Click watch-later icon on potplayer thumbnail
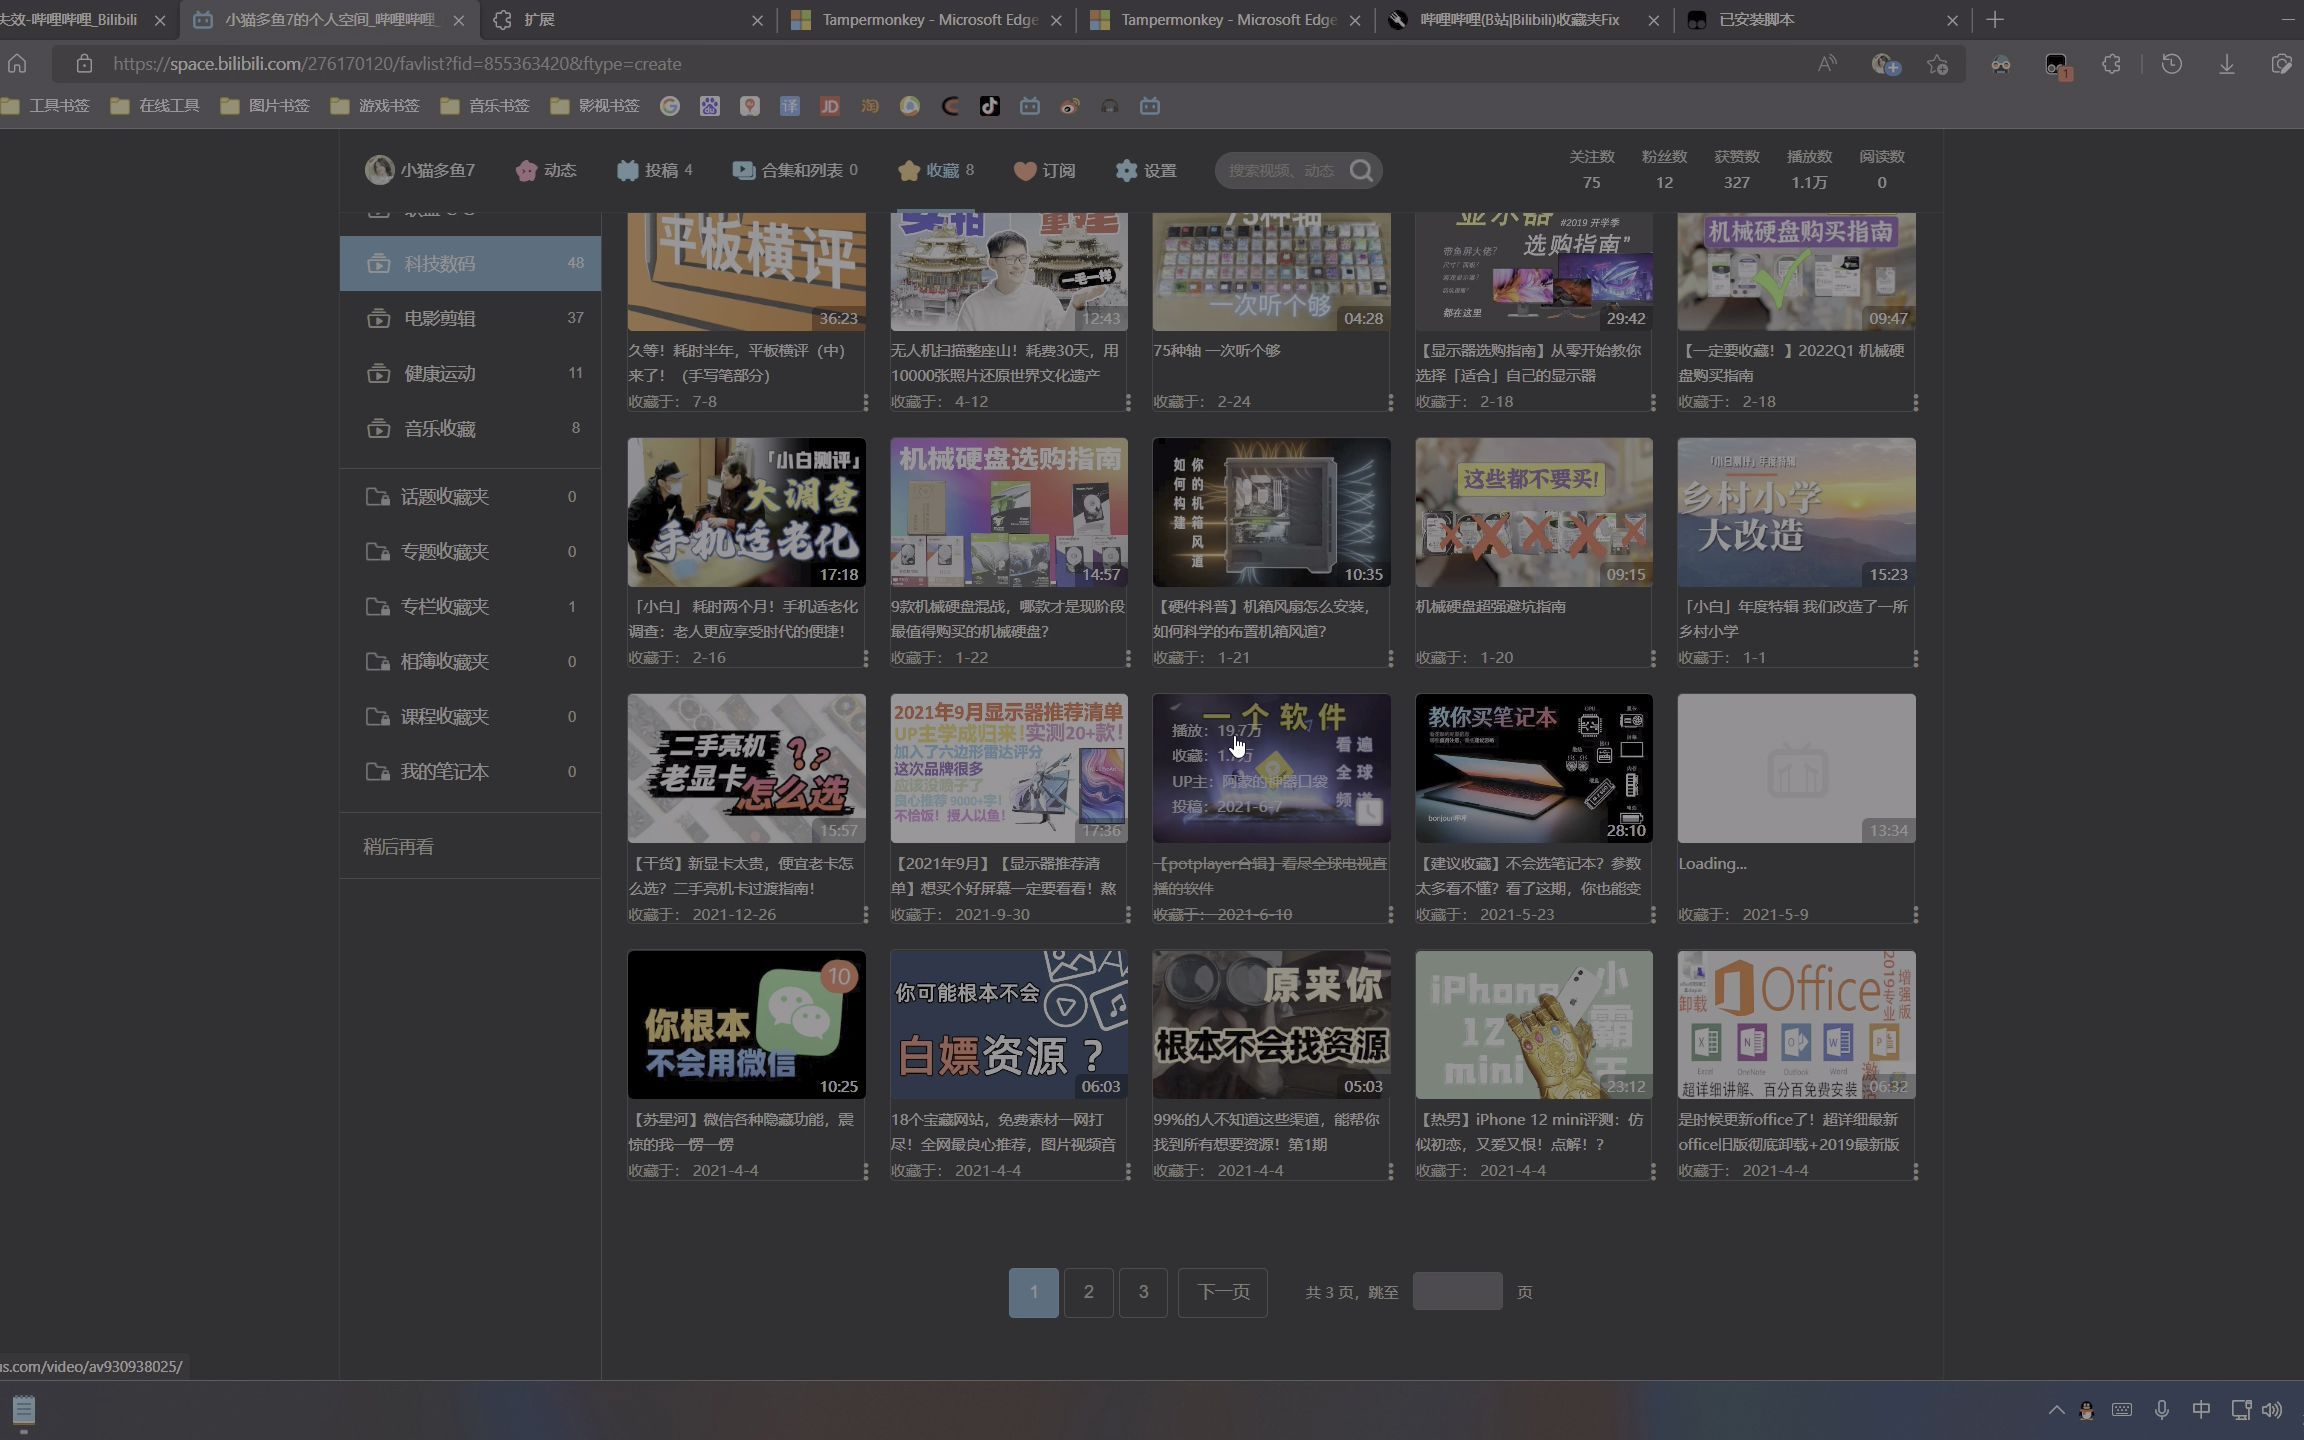 point(1369,812)
